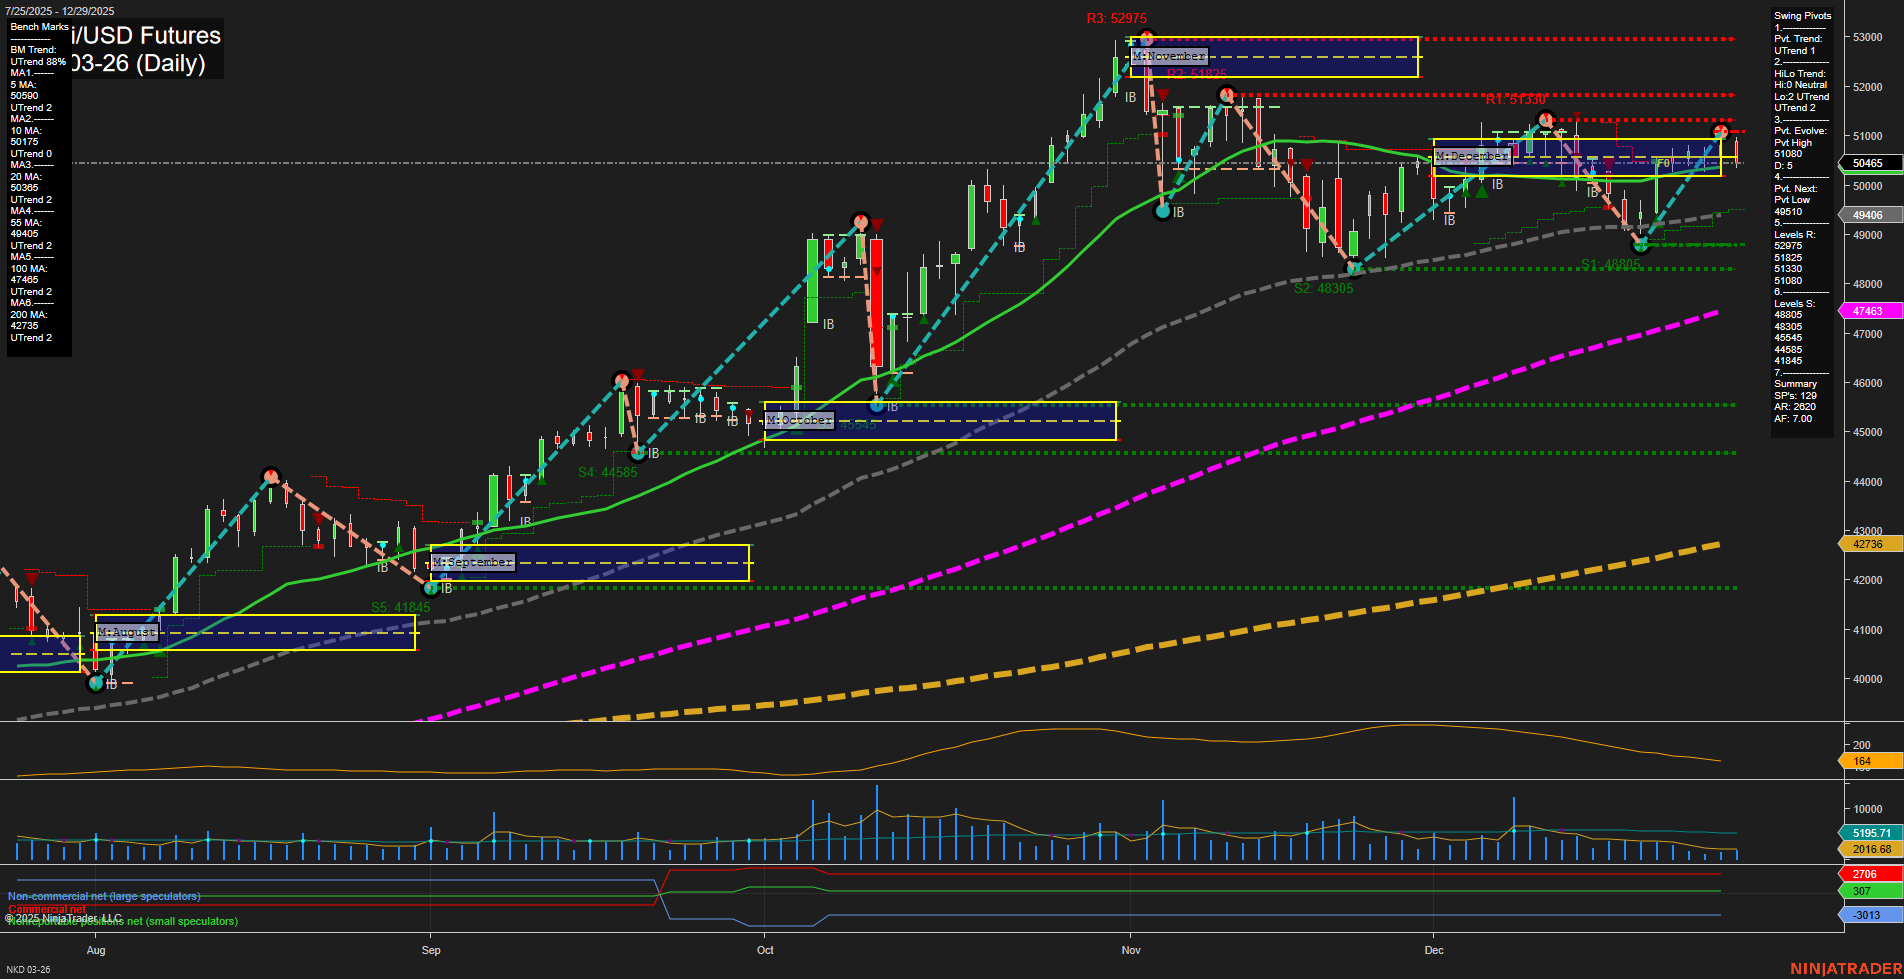Click the © 2025 NinjaTrader, LLC link
This screenshot has height=979, width=1904.
pyautogui.click(x=62, y=916)
